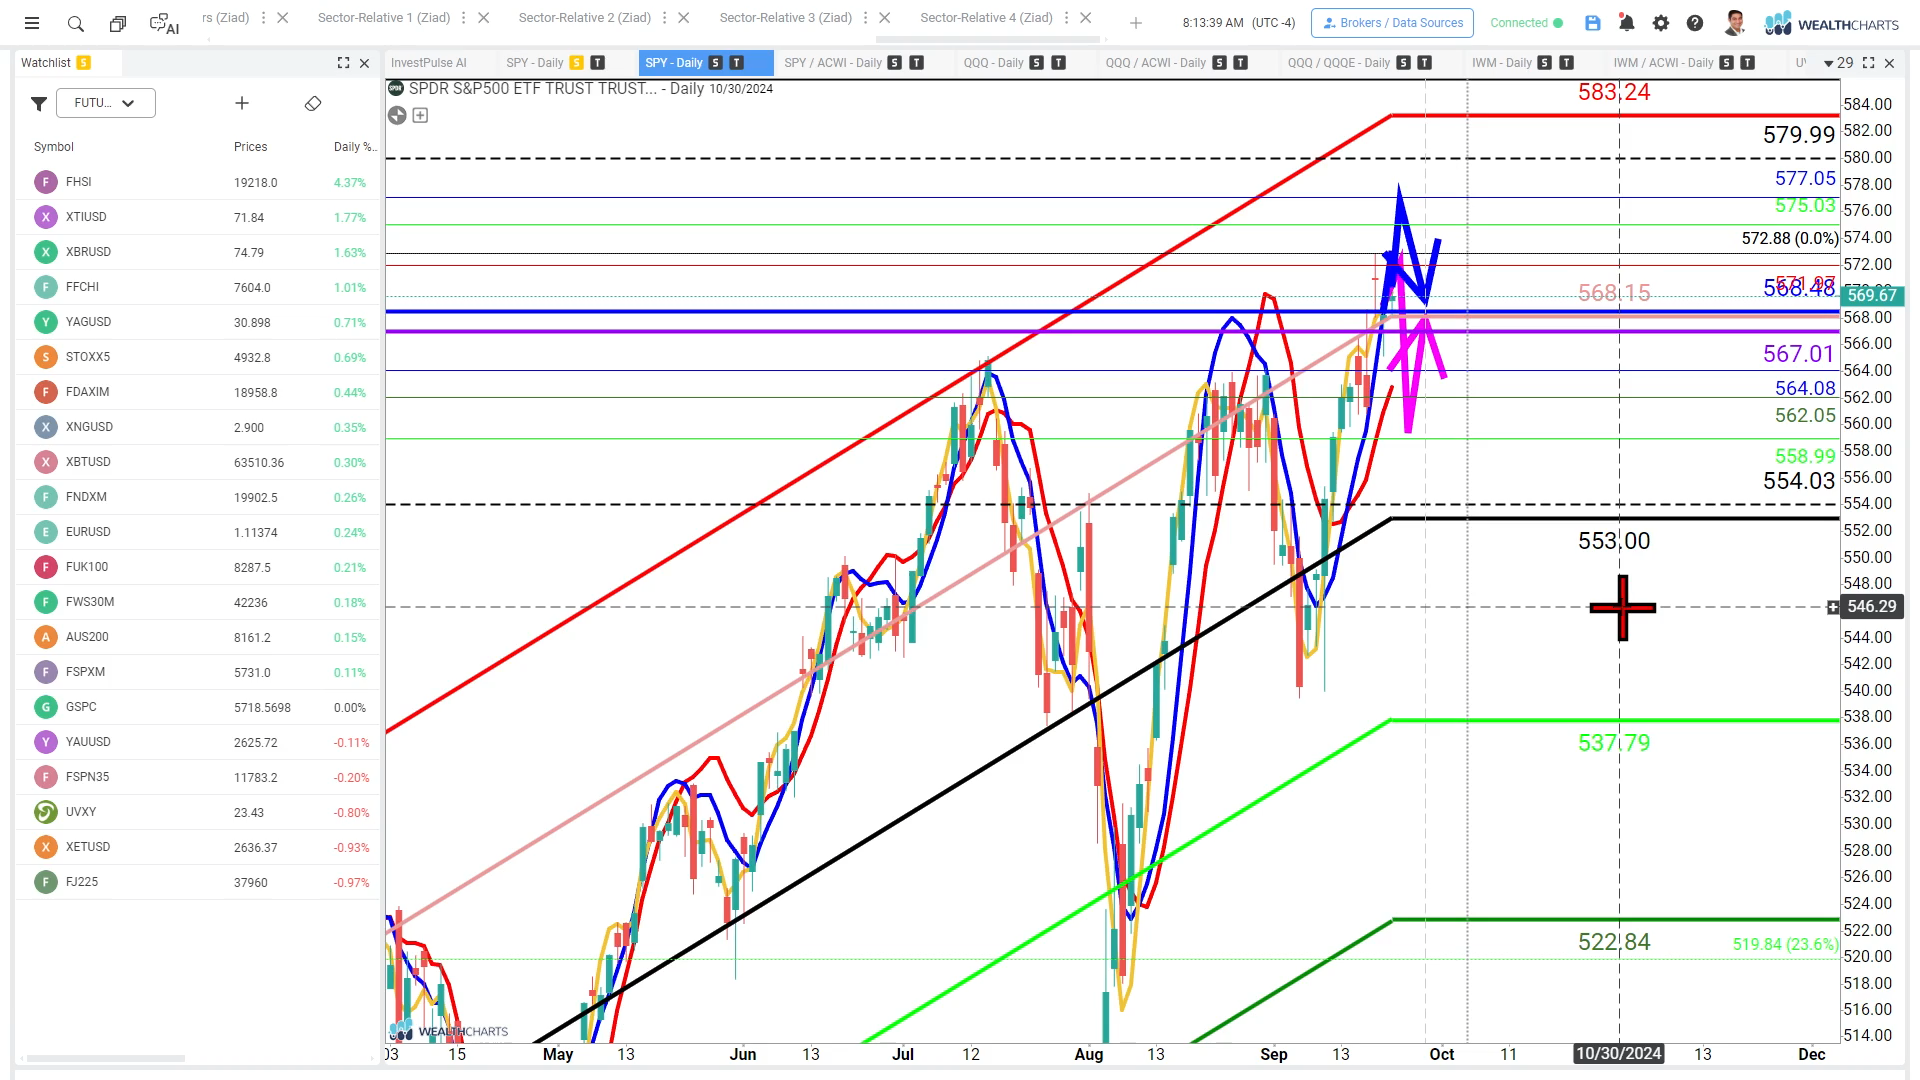Viewport: 1920px width, 1080px height.
Task: Sort watchlist by Prices column
Action: pyautogui.click(x=251, y=147)
